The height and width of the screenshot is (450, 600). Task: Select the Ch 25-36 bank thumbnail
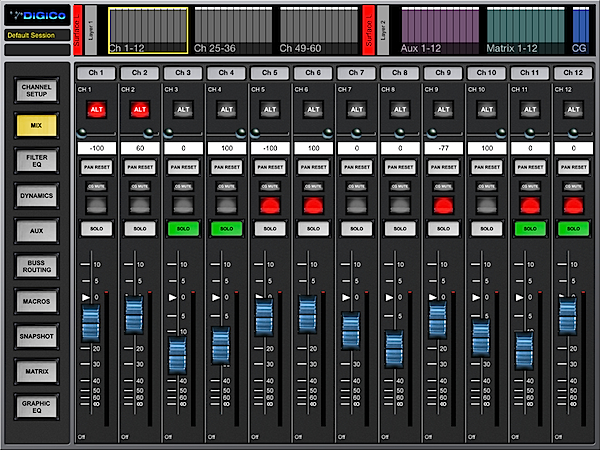pos(233,30)
